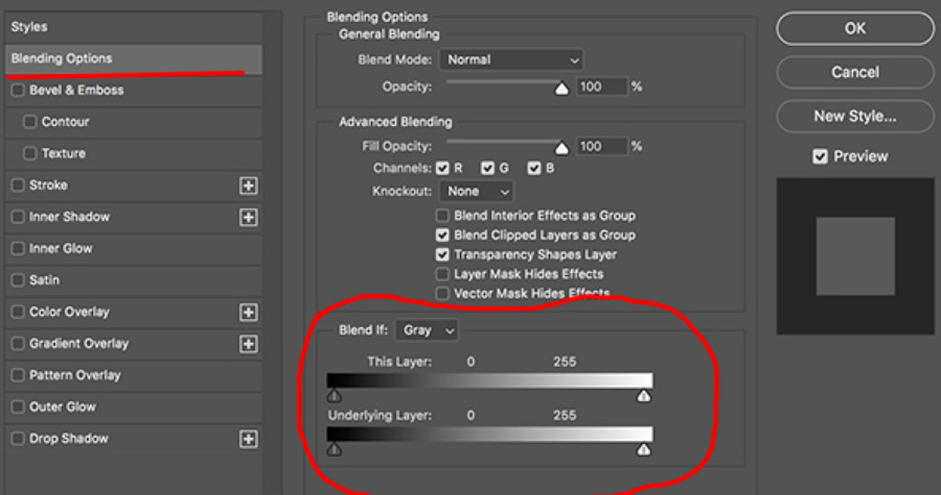Open the Blend Mode dropdown
Screen dimensions: 941x495
coord(511,59)
